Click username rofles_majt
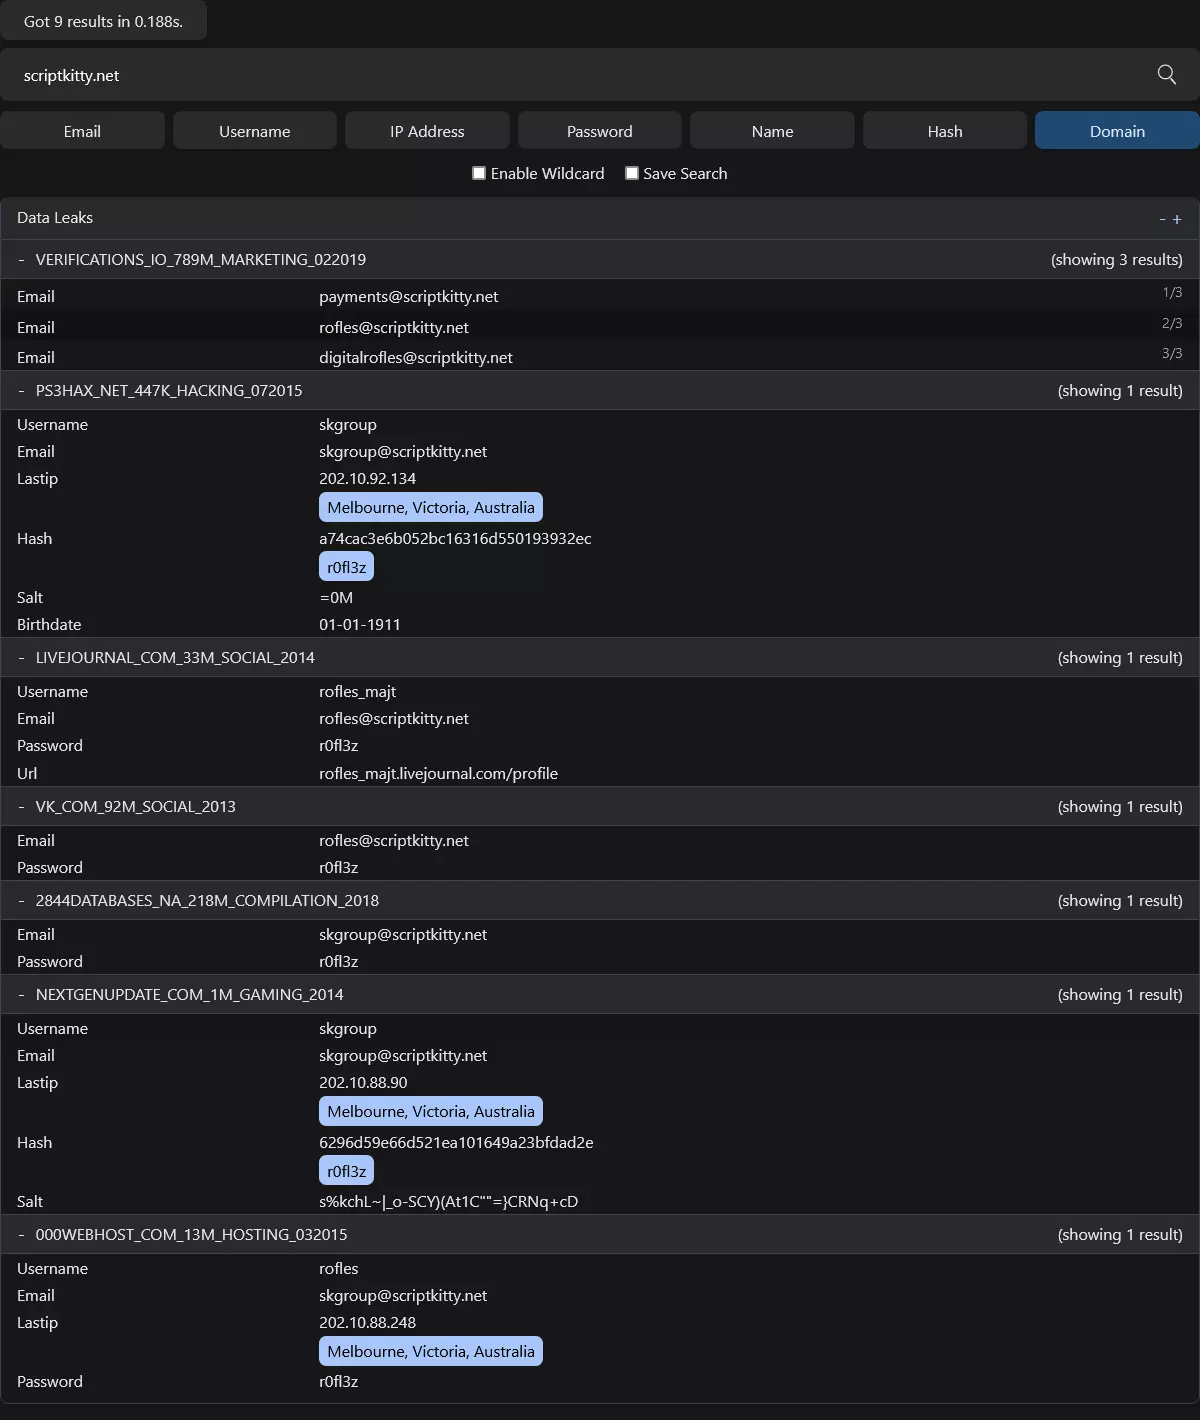1200x1420 pixels. (x=357, y=691)
